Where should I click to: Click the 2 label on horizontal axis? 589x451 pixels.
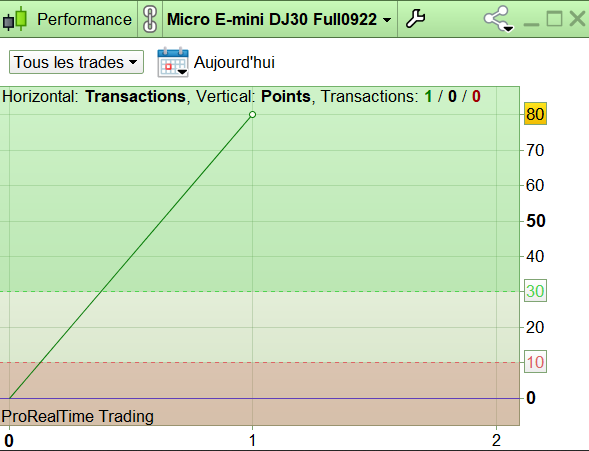(496, 440)
